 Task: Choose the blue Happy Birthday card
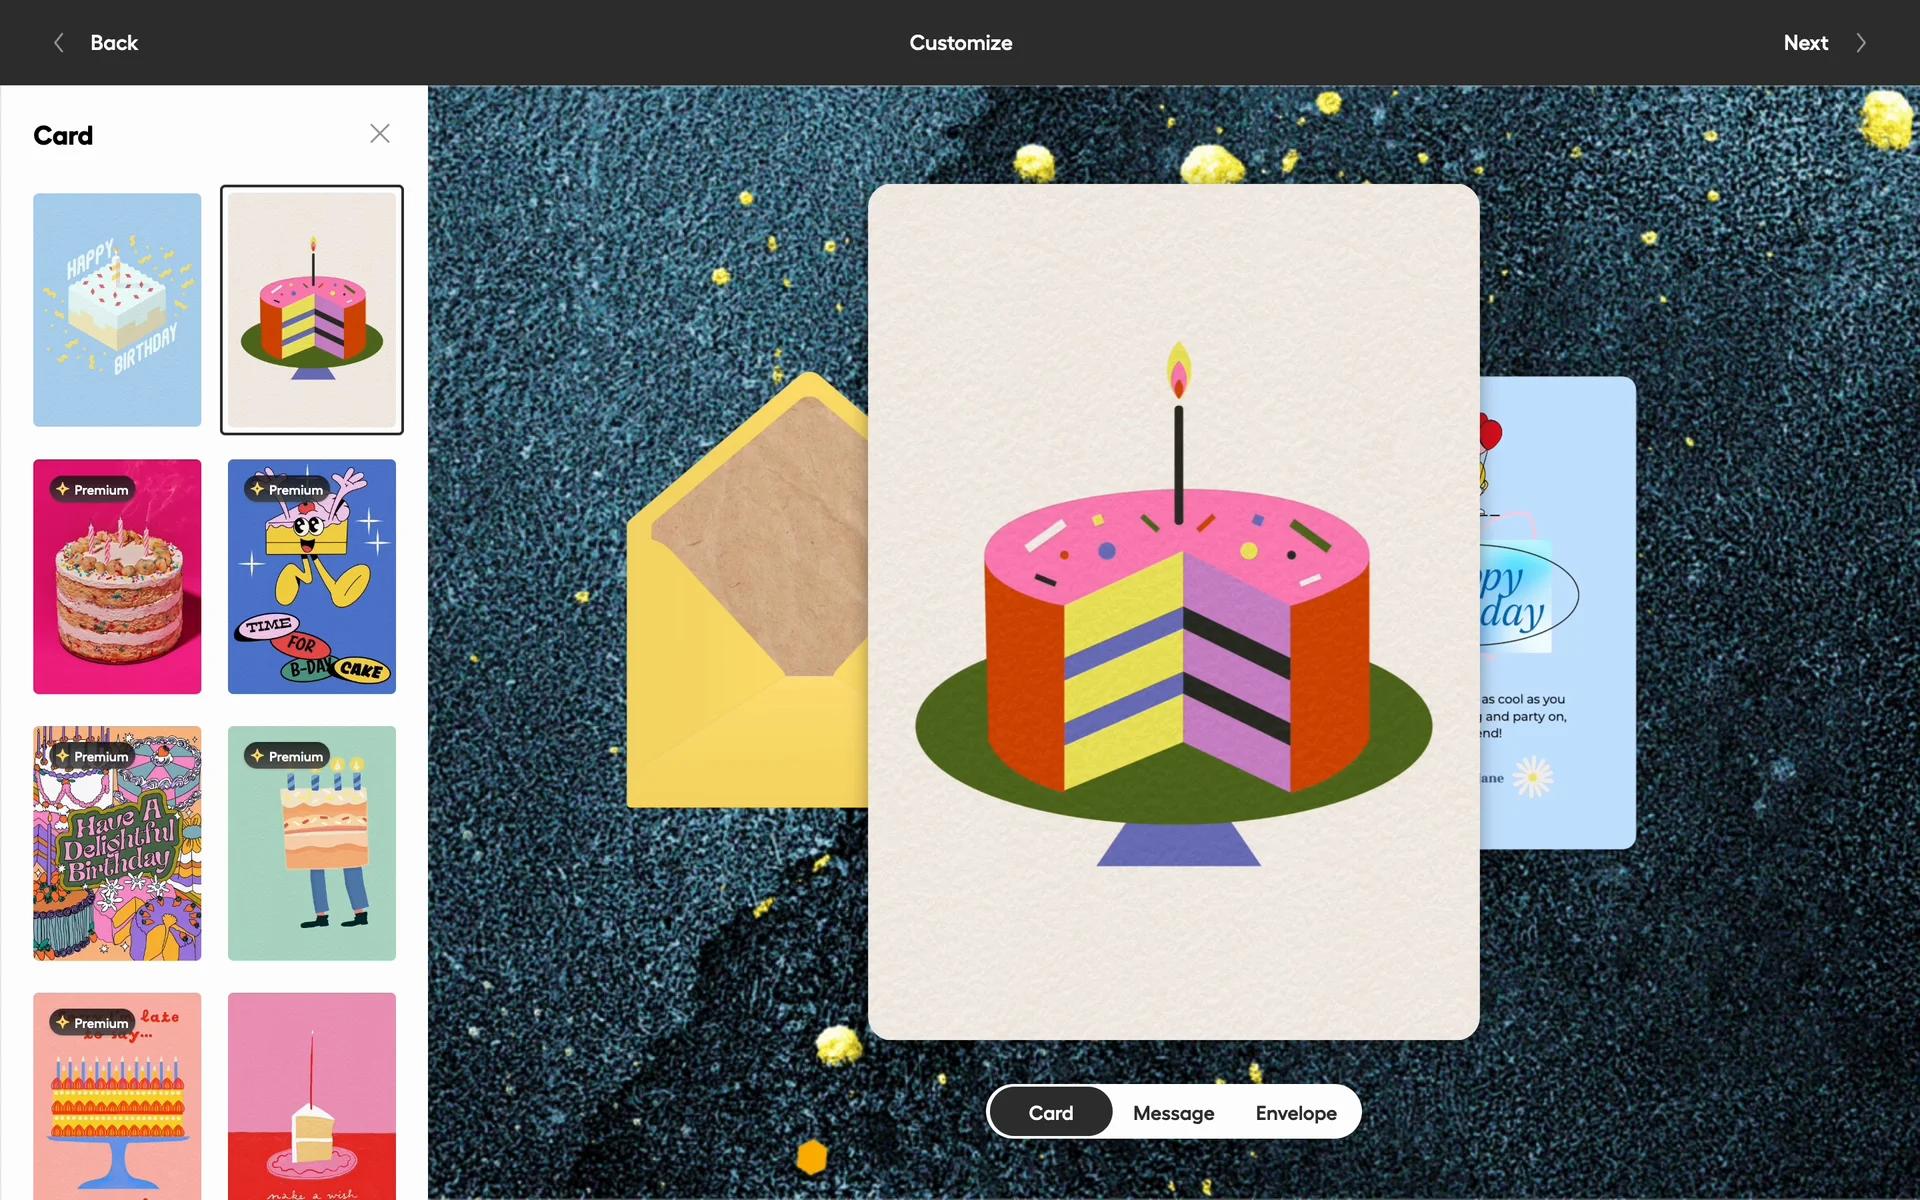click(117, 310)
